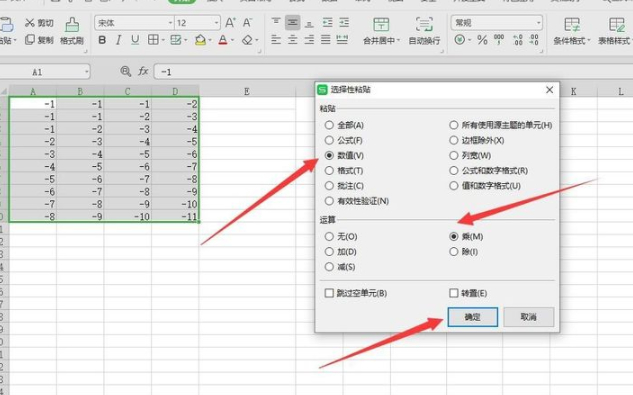The height and width of the screenshot is (395, 633).
Task: Select paste option 列宽(W)
Action: pyautogui.click(x=470, y=155)
